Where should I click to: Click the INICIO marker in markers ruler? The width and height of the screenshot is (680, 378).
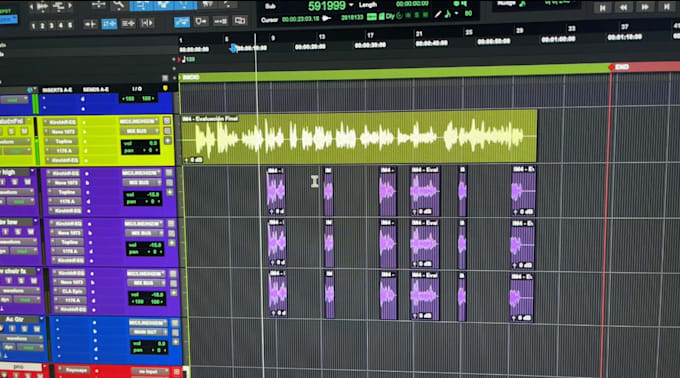(190, 78)
